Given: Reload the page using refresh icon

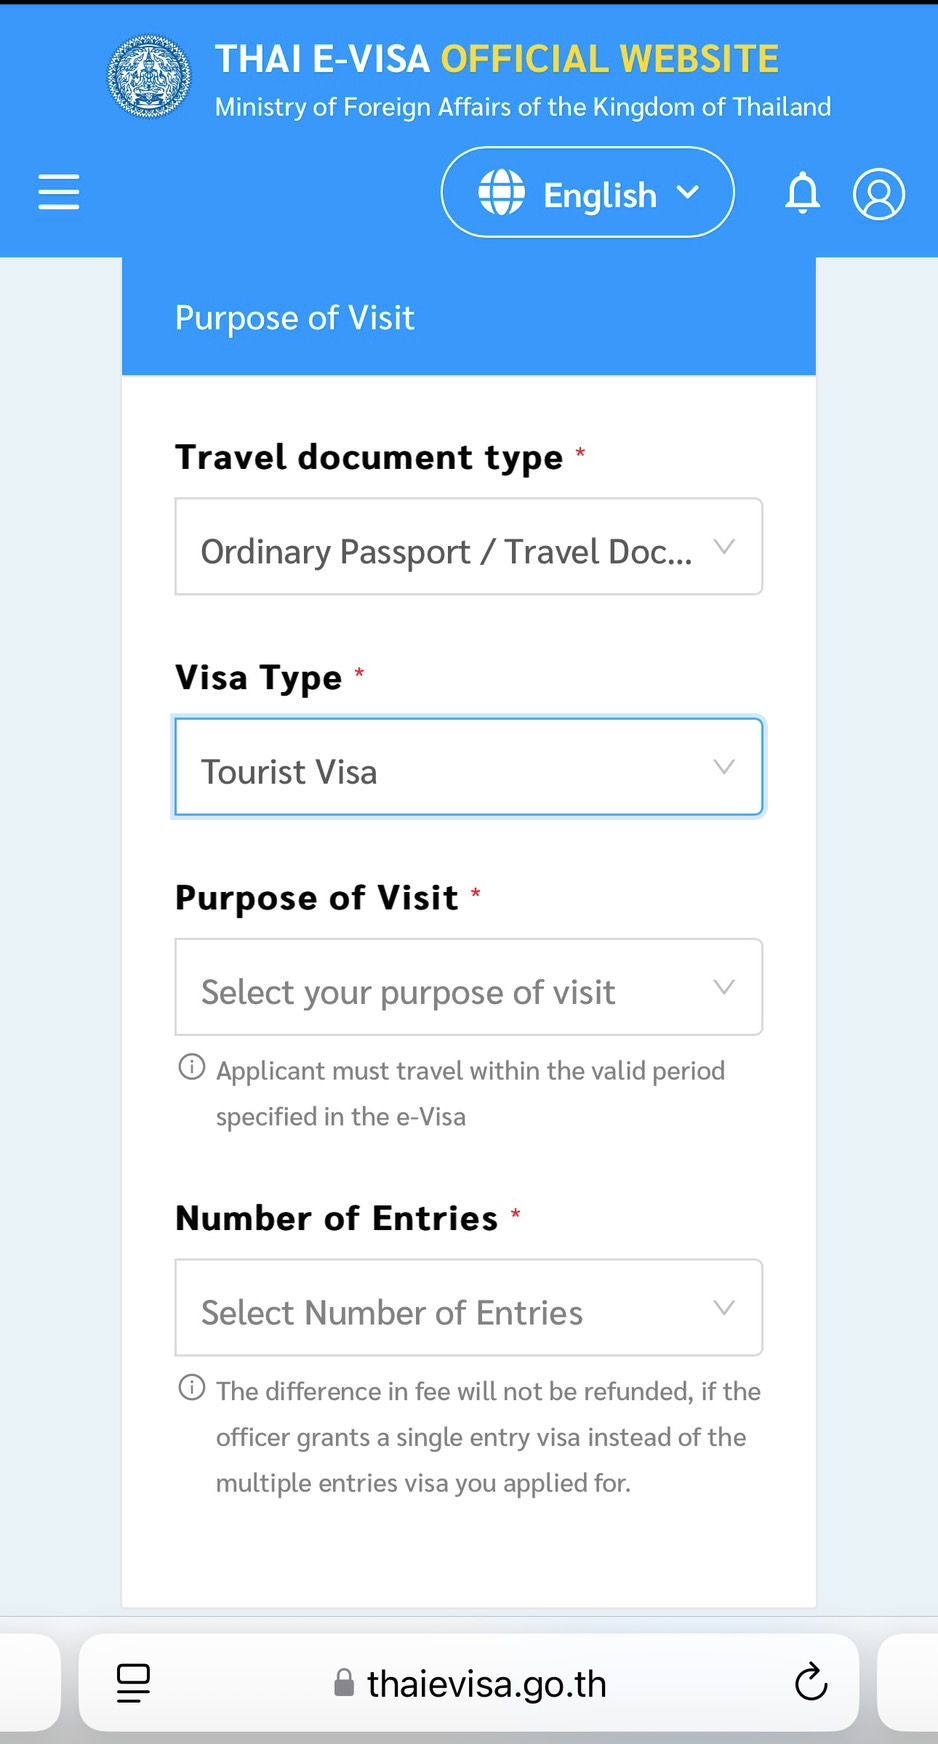Looking at the screenshot, I should click(x=810, y=1682).
